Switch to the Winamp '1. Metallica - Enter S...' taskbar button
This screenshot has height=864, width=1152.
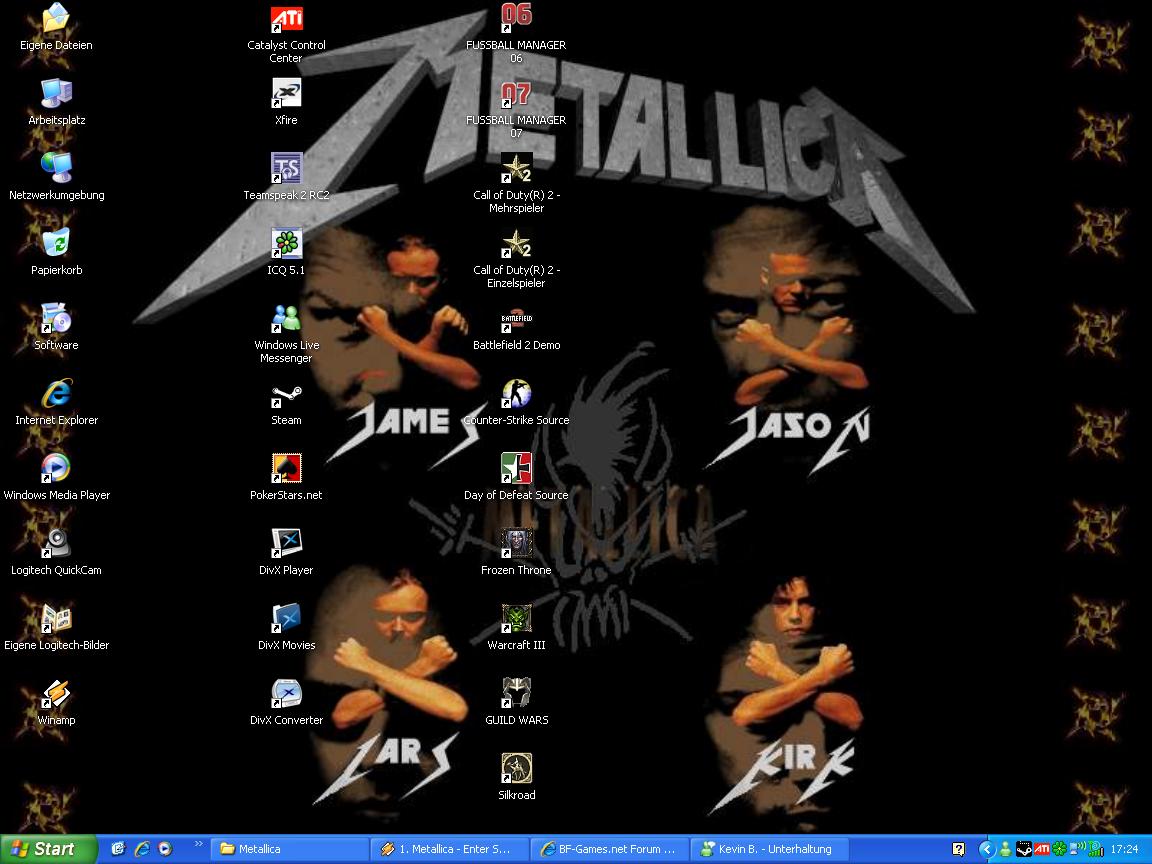(450, 849)
